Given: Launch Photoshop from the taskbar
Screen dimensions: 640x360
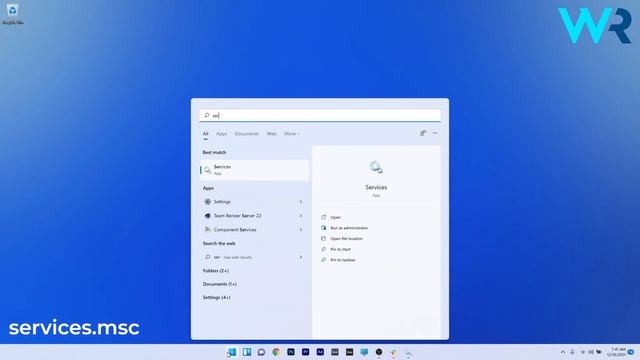Looking at the screenshot, I should click(291, 352).
